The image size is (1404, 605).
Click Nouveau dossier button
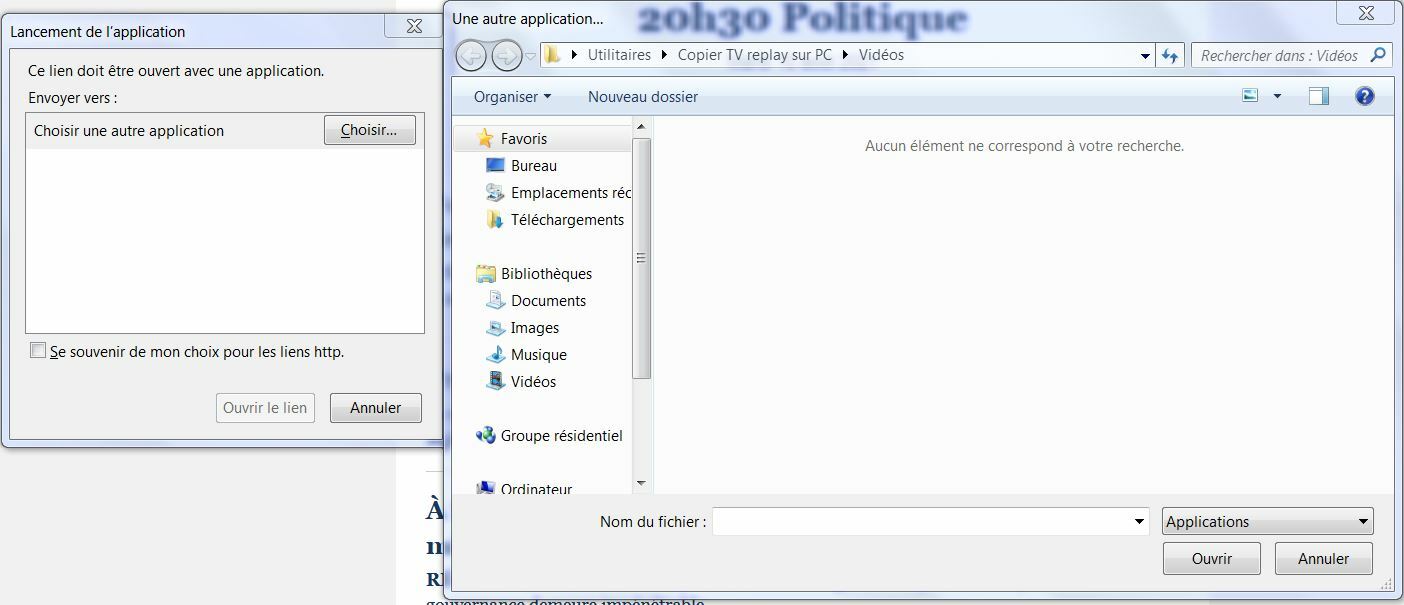(643, 97)
